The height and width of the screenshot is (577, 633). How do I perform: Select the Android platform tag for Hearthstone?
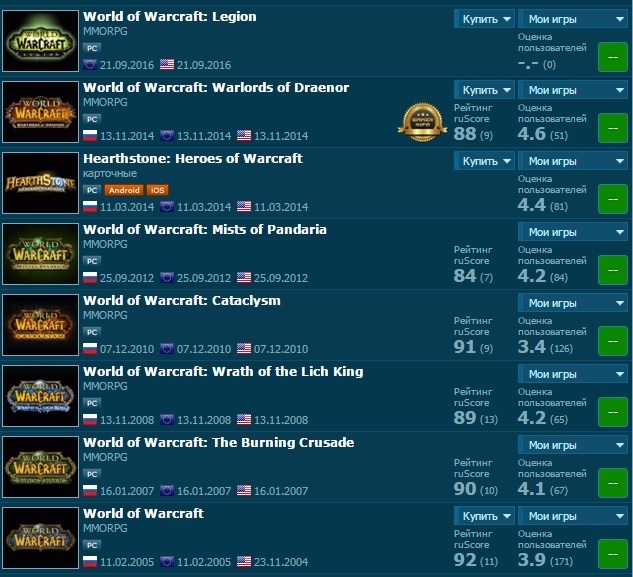124,190
